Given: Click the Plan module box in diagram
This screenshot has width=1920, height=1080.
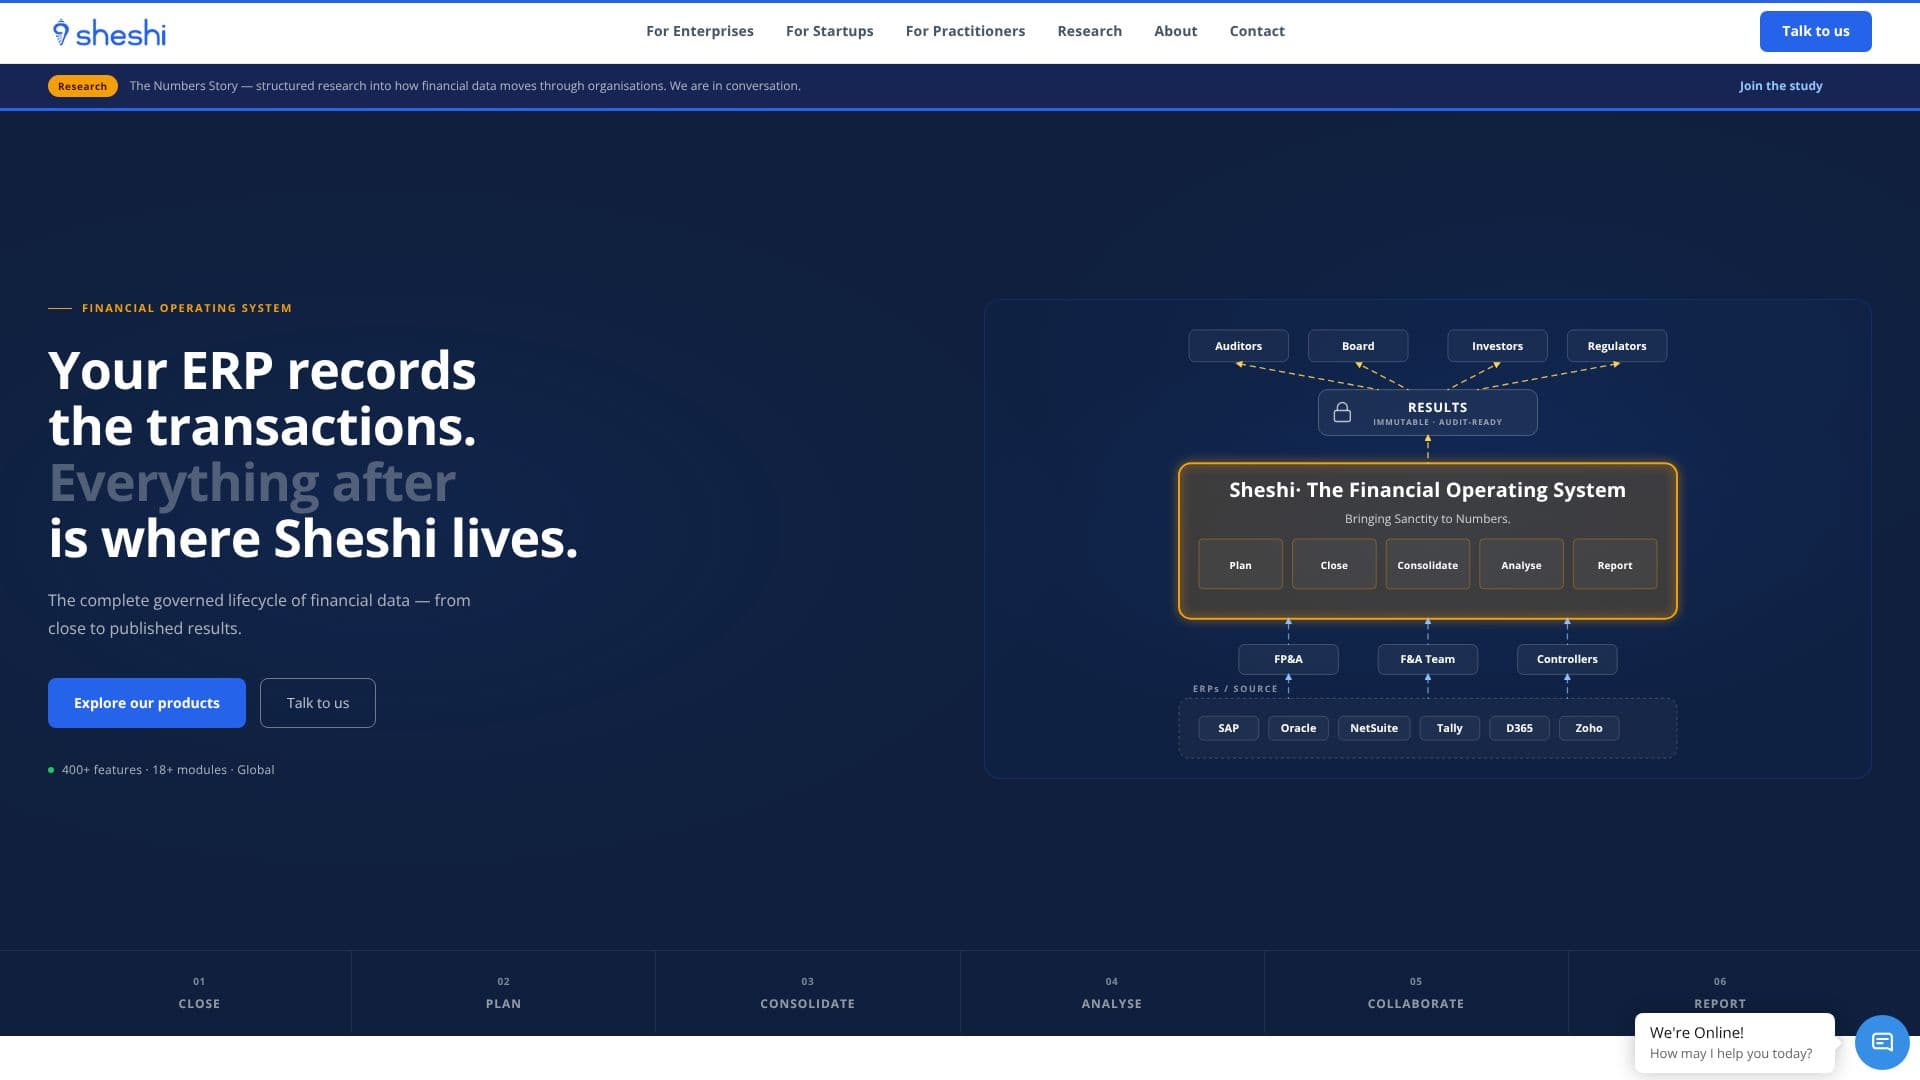Looking at the screenshot, I should tap(1240, 565).
